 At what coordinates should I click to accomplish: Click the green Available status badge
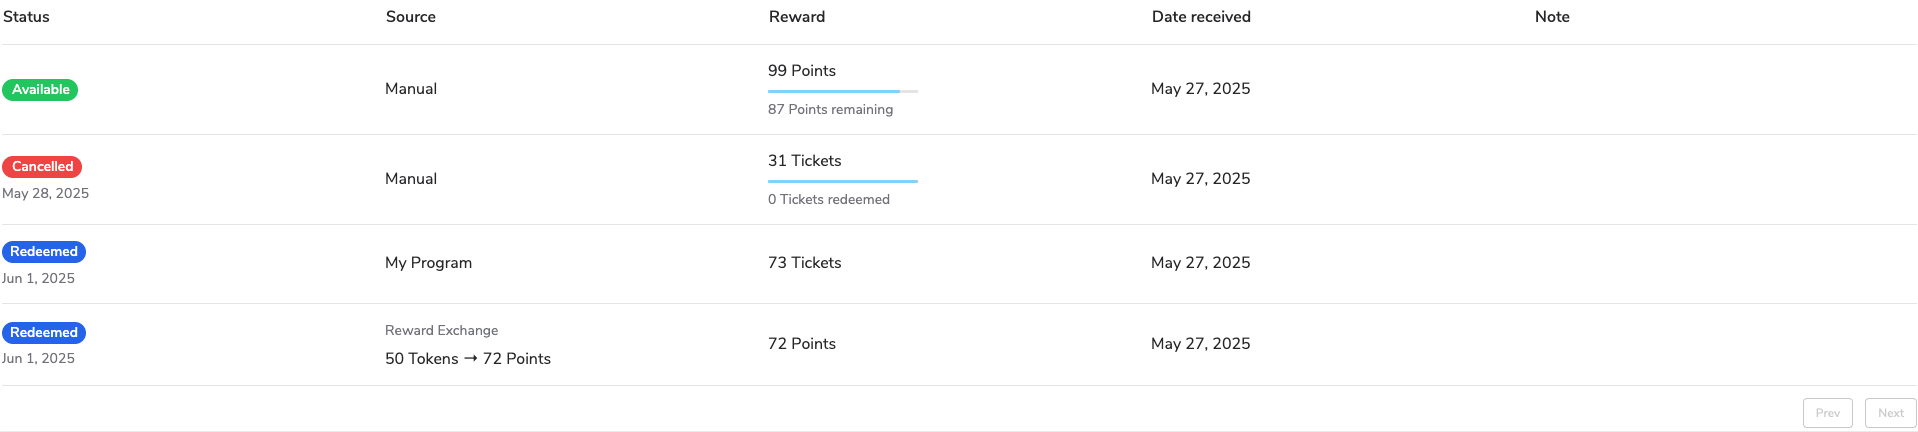click(x=40, y=90)
